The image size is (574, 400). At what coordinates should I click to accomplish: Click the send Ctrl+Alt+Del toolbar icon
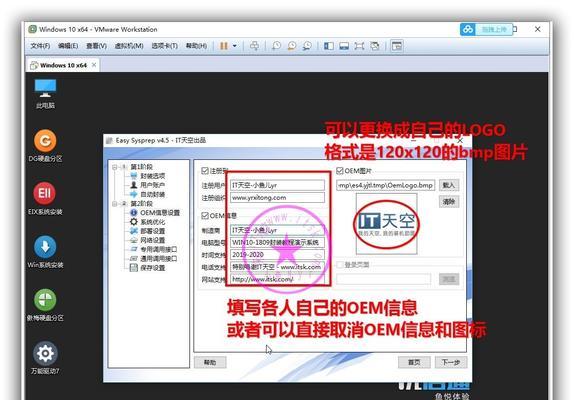point(254,46)
